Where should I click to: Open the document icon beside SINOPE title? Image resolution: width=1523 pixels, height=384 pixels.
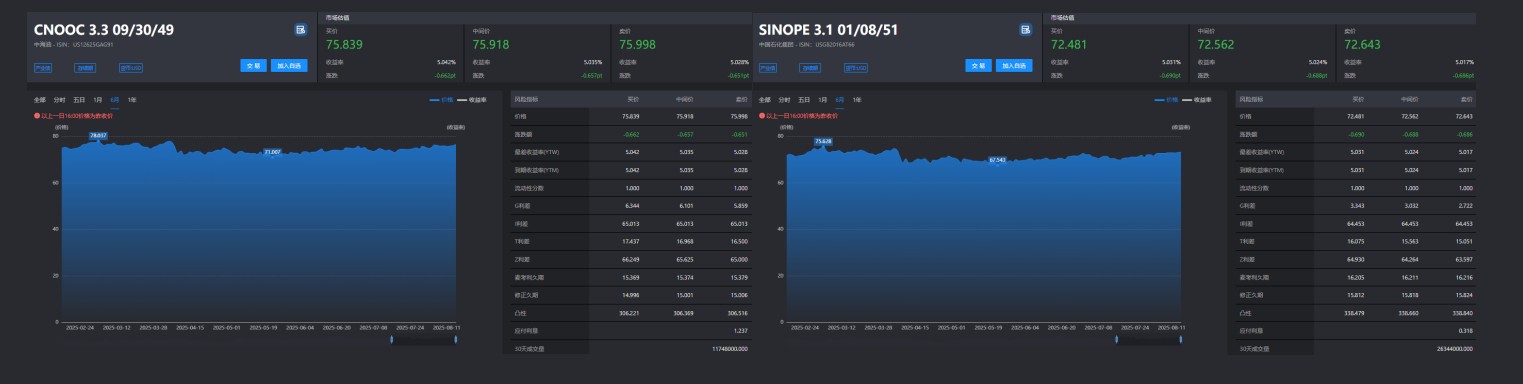pyautogui.click(x=1025, y=30)
